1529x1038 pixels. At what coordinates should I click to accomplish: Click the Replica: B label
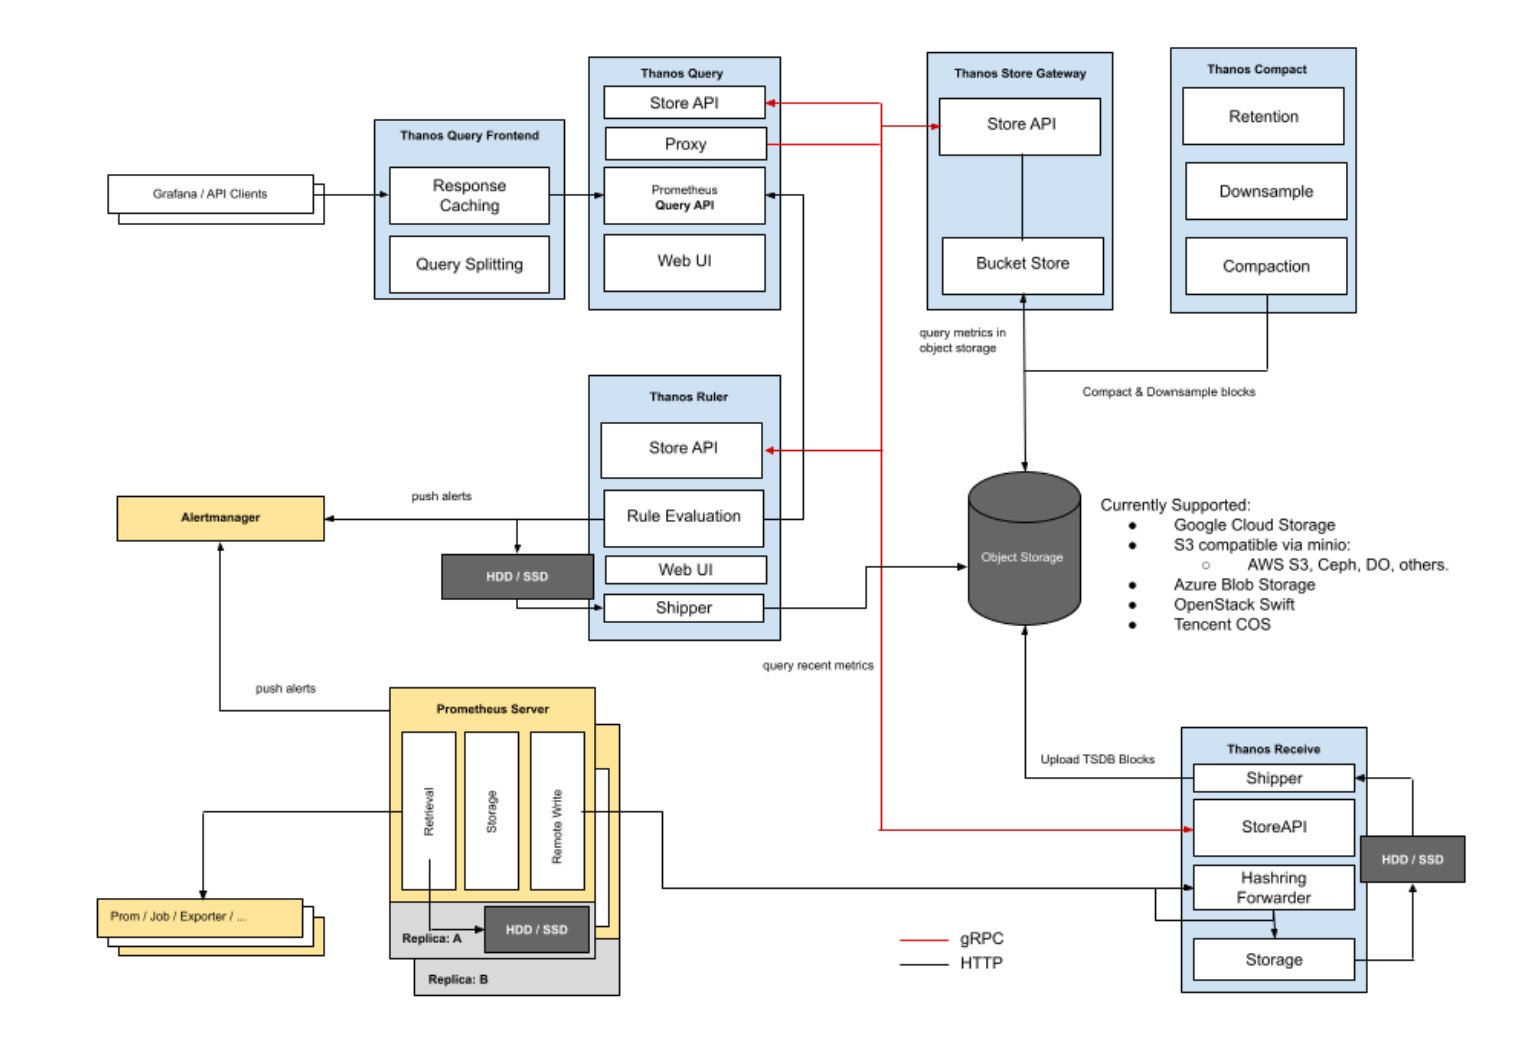(x=458, y=980)
